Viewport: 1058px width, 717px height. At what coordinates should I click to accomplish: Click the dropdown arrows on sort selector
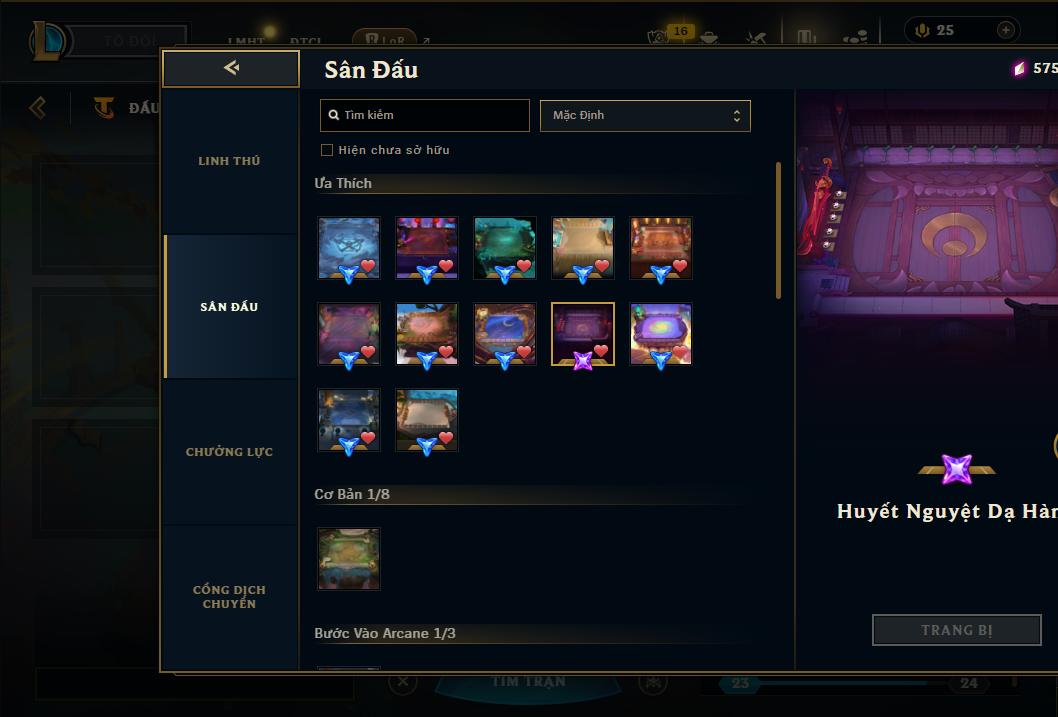click(x=737, y=116)
